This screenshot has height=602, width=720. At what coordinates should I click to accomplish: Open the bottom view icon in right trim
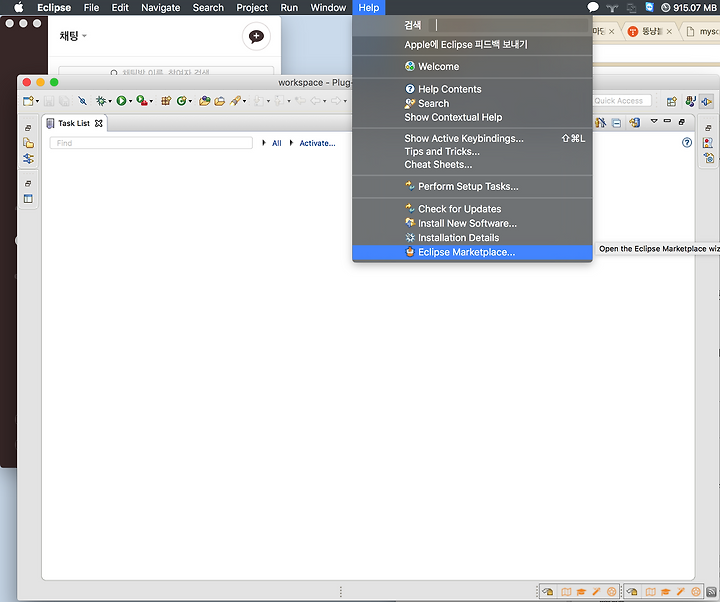pyautogui.click(x=709, y=158)
